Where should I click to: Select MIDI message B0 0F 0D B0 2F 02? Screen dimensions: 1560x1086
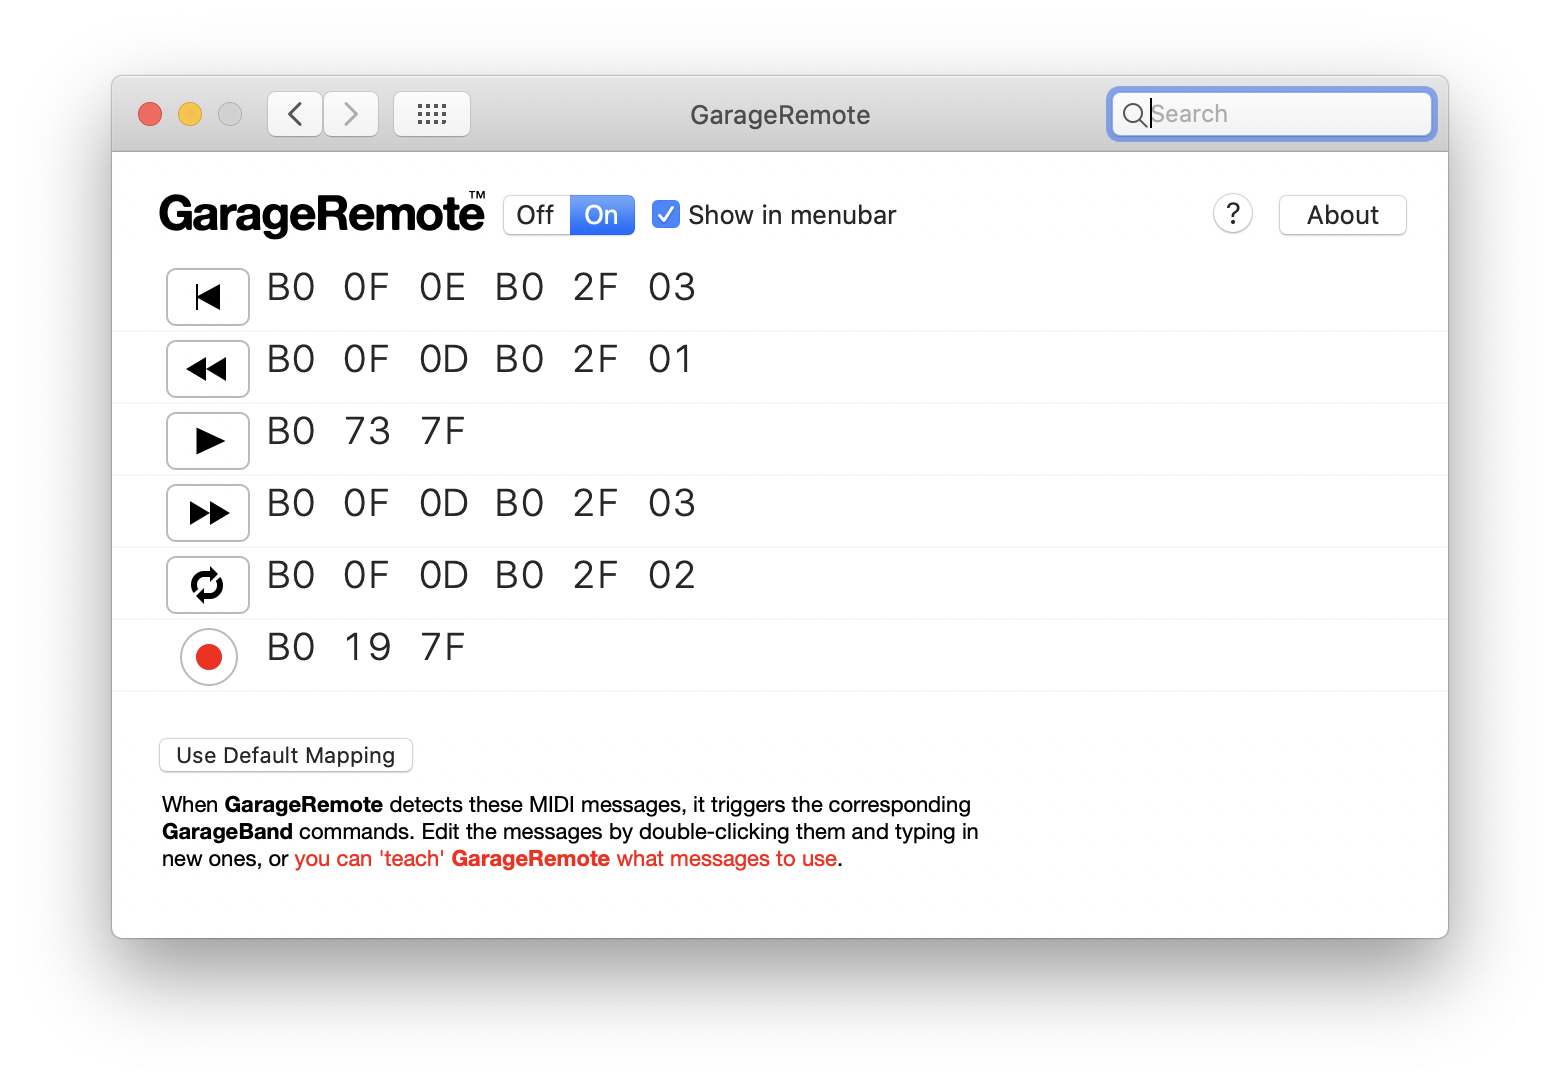[x=481, y=576]
